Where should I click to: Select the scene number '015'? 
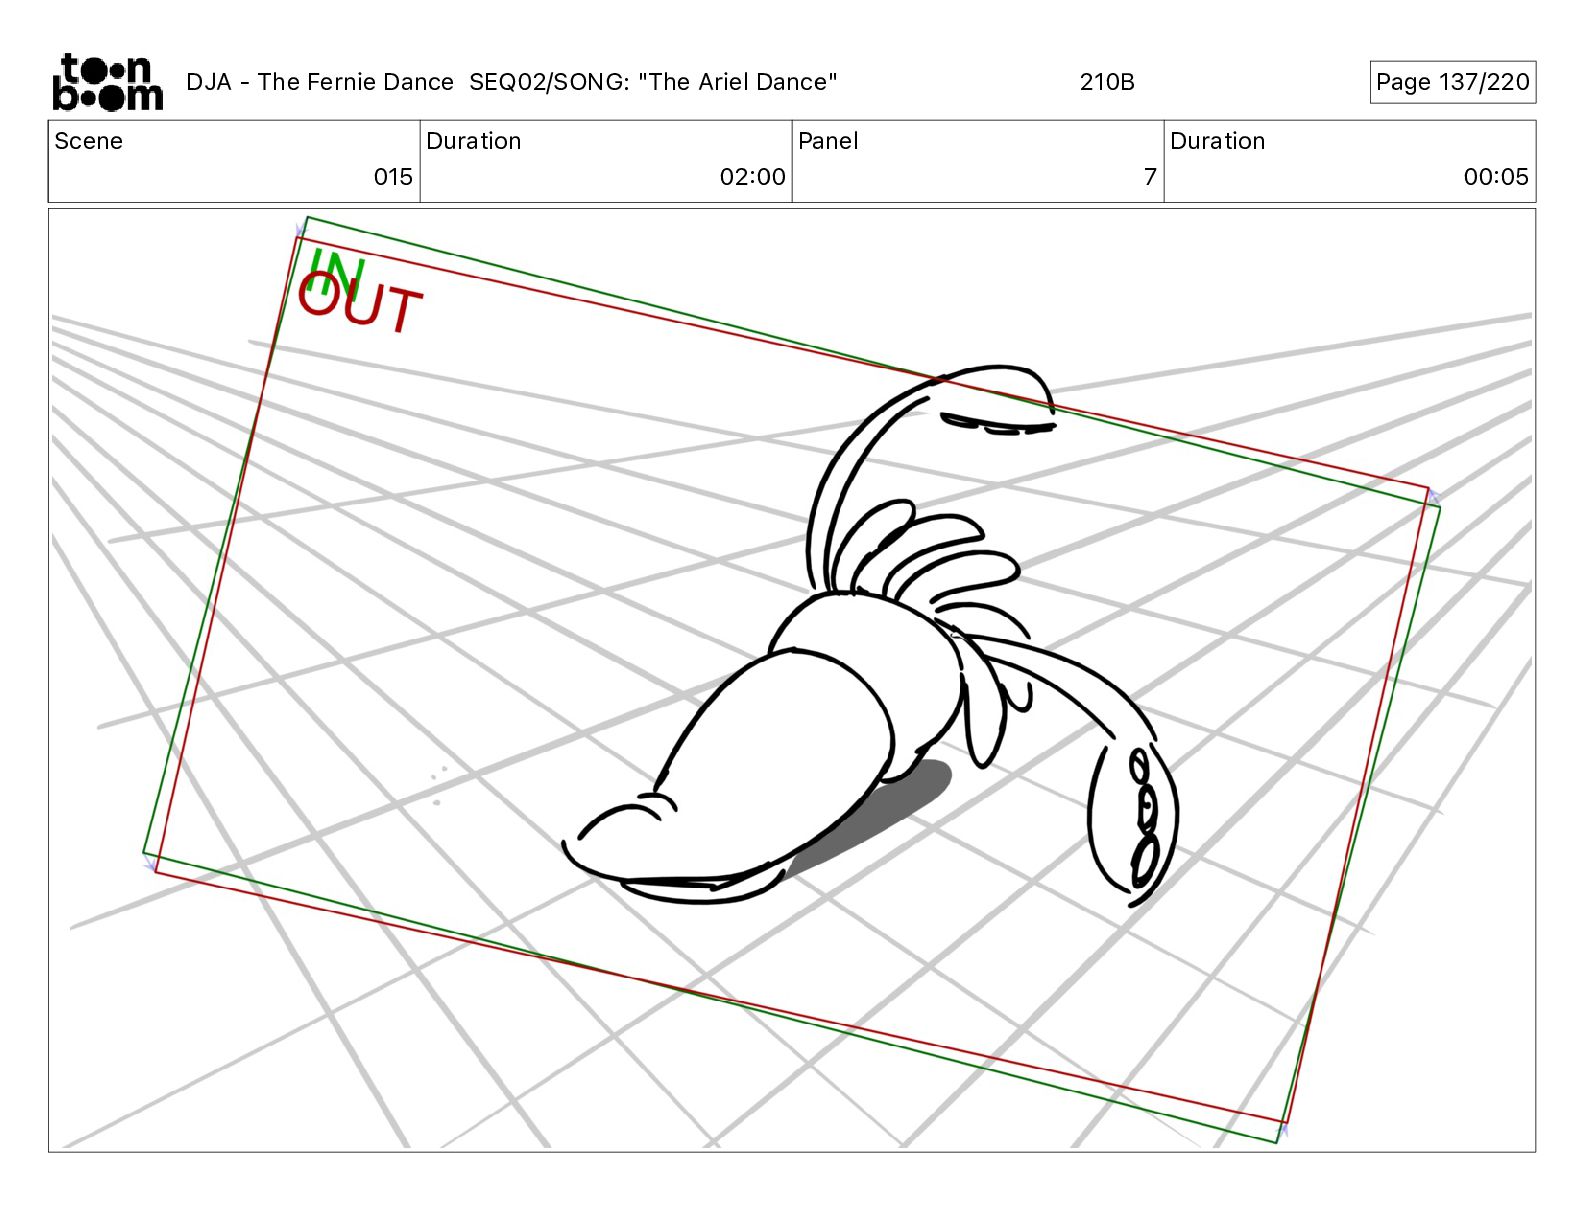point(393,177)
